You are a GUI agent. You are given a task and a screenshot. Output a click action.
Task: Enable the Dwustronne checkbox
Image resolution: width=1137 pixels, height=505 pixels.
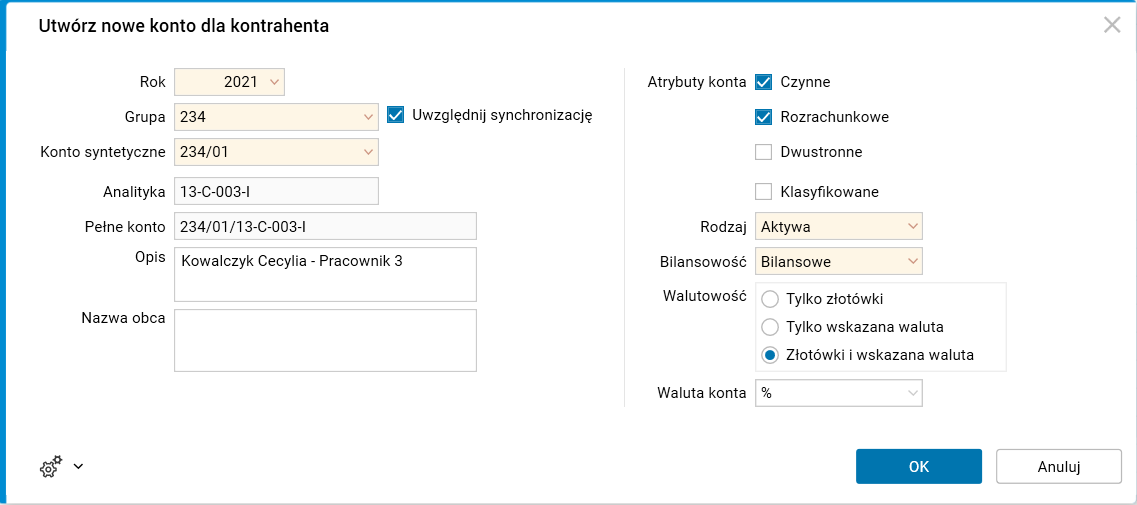[764, 152]
